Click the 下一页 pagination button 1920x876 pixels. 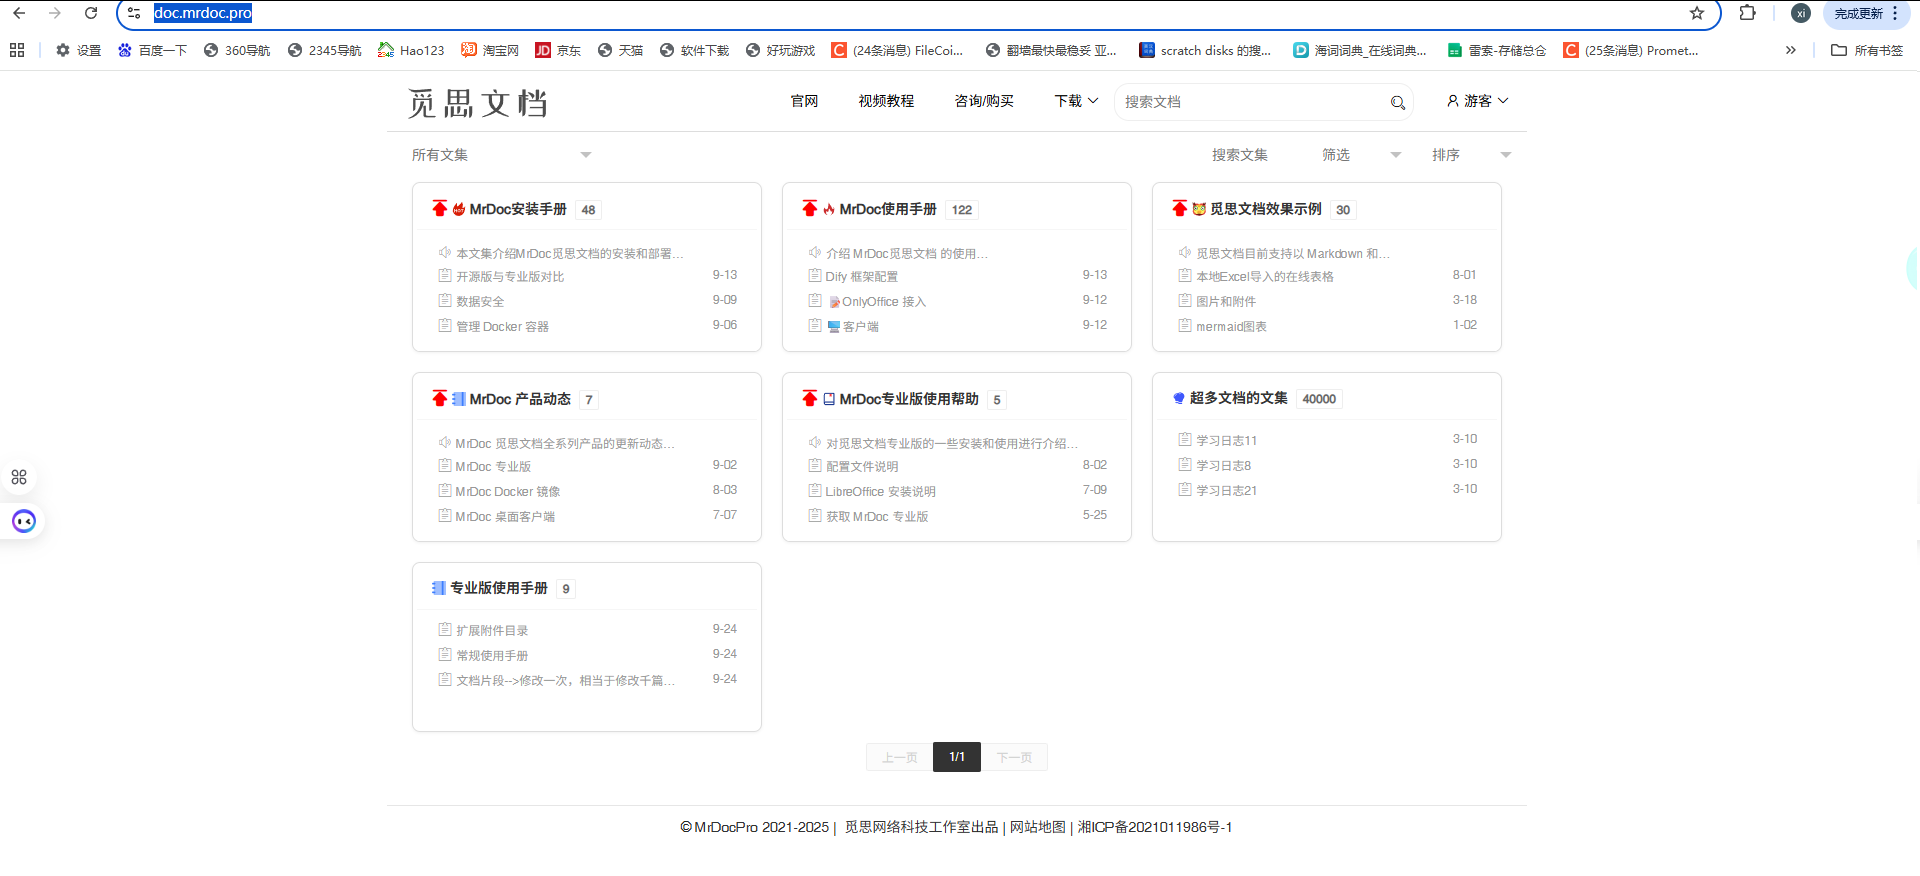pyautogui.click(x=1014, y=757)
